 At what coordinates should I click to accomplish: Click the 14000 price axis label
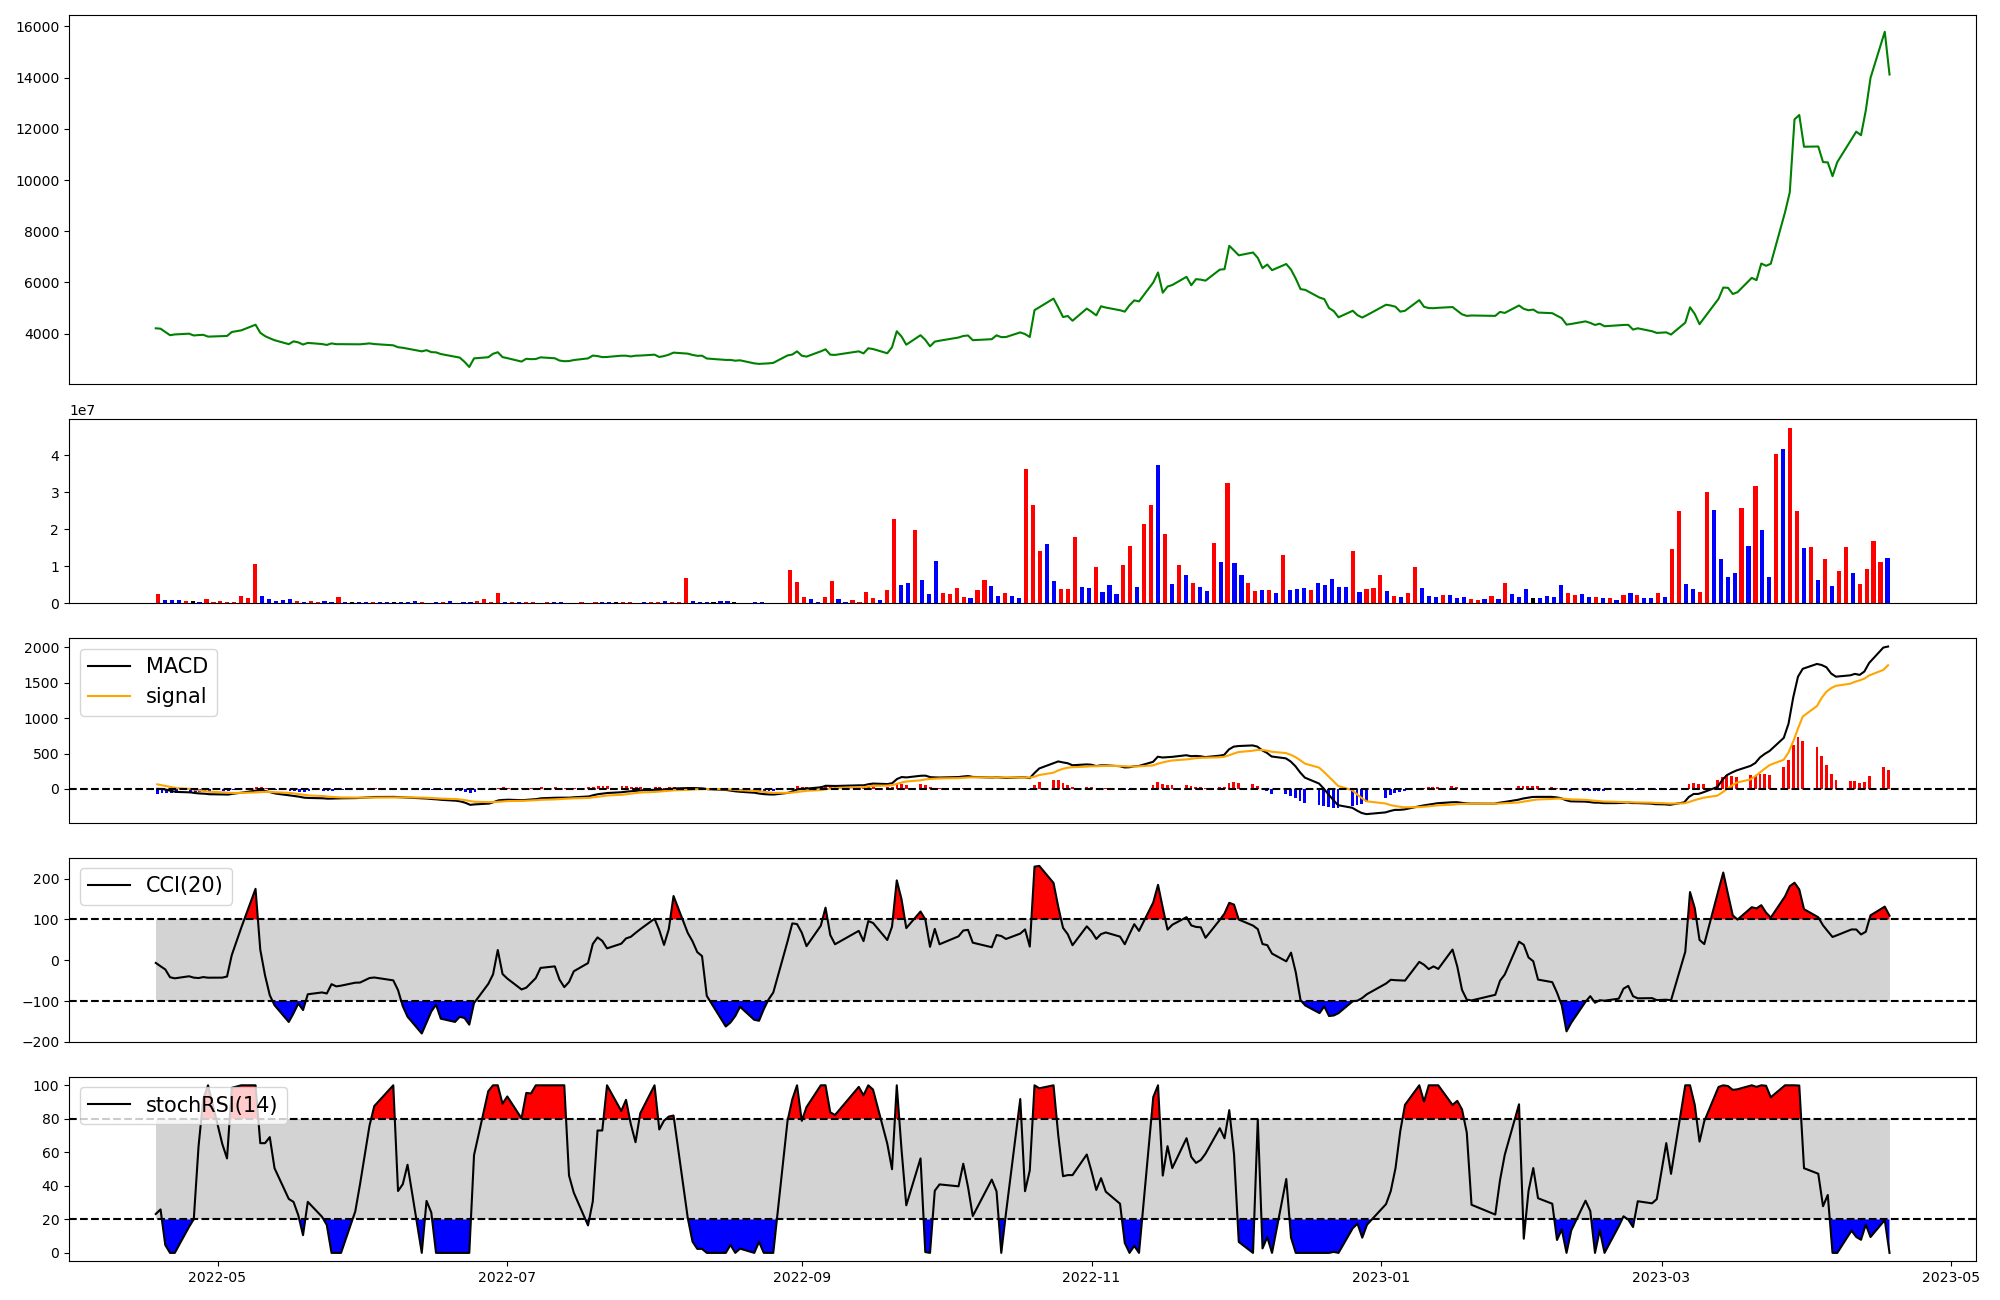coord(38,78)
